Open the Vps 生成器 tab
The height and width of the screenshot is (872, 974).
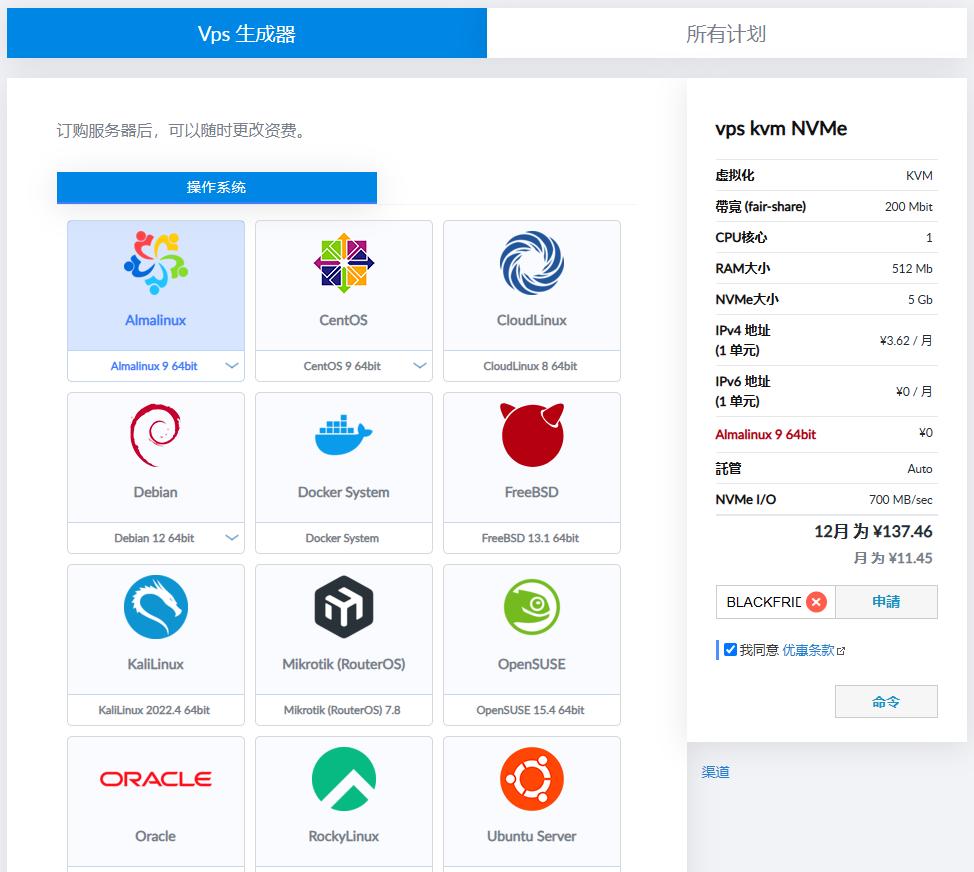coord(247,34)
